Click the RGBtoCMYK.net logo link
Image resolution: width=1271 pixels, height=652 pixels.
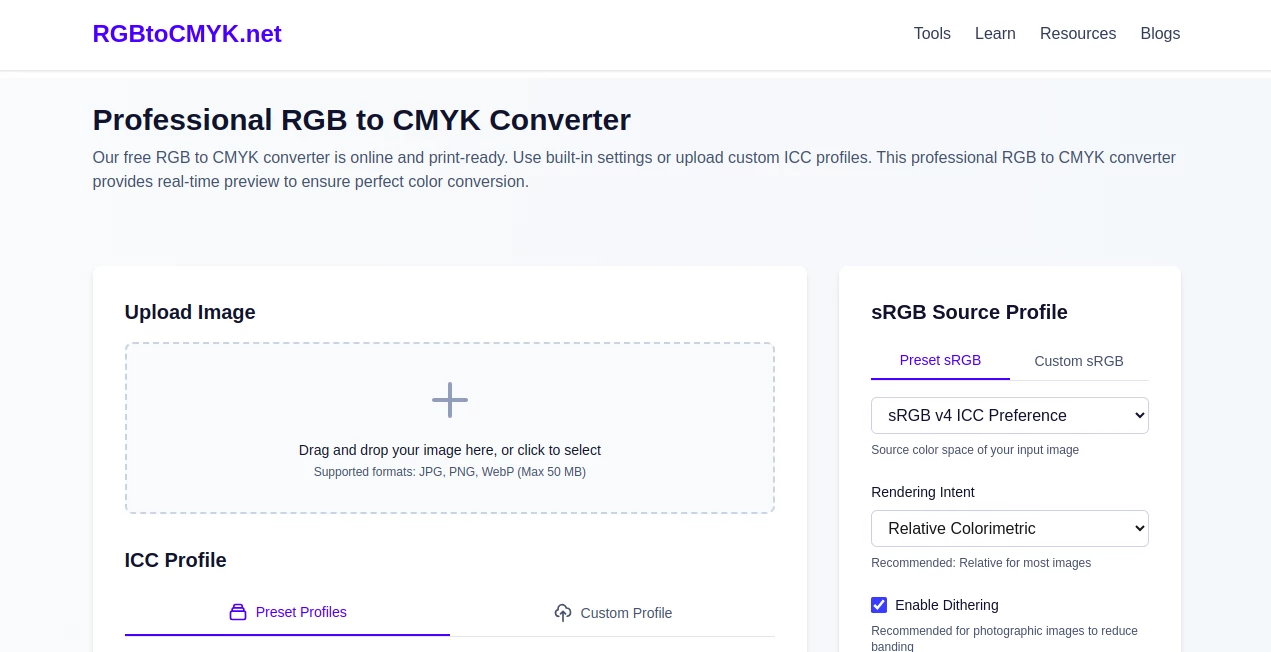(187, 33)
